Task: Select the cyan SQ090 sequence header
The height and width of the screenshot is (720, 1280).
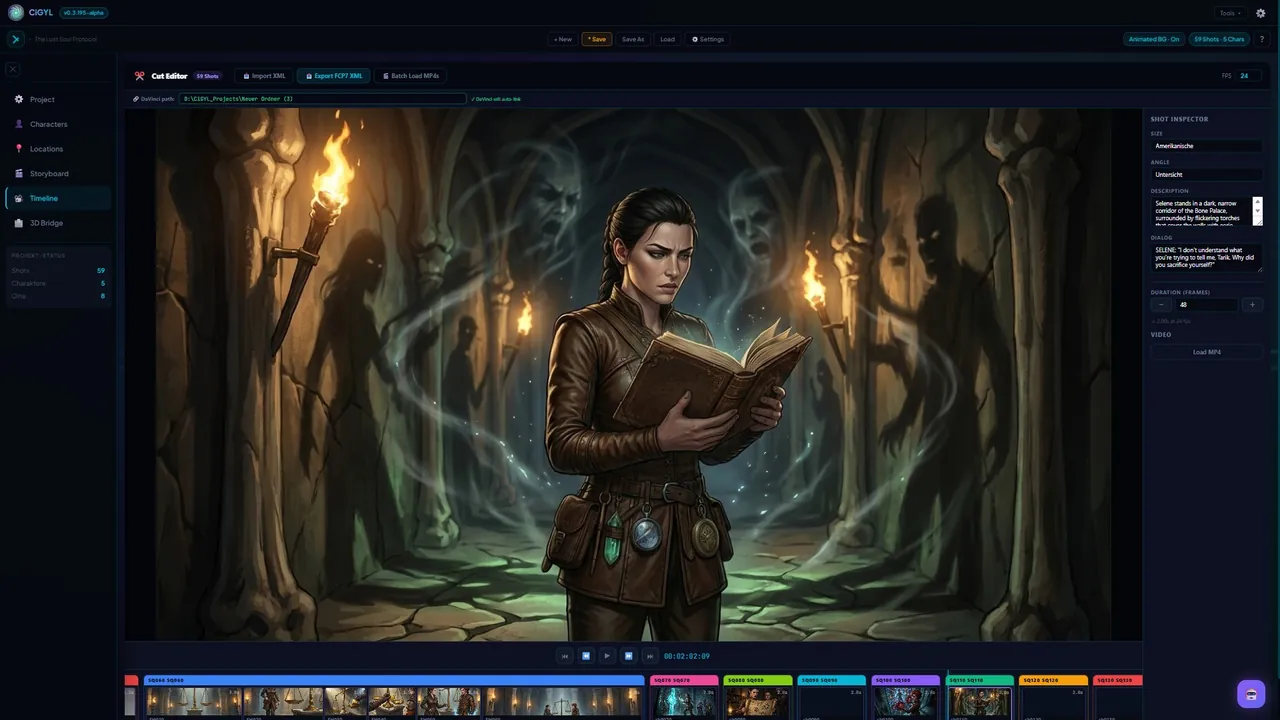Action: pos(832,680)
